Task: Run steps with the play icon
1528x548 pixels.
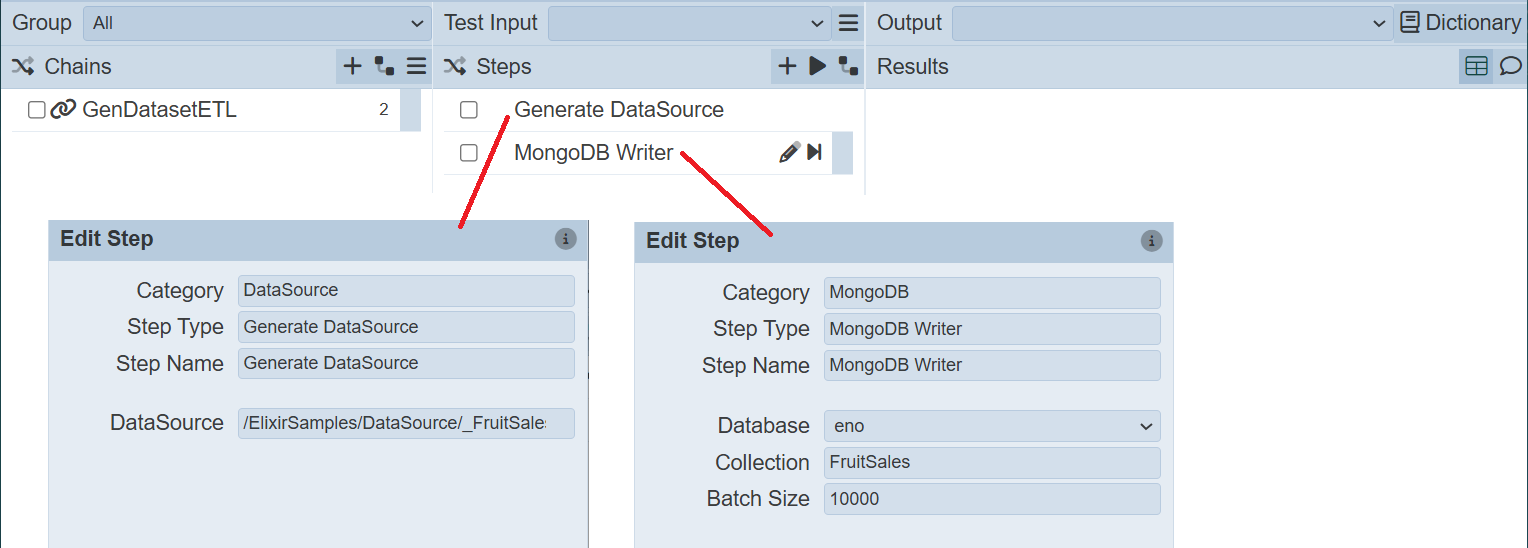Action: pos(817,67)
